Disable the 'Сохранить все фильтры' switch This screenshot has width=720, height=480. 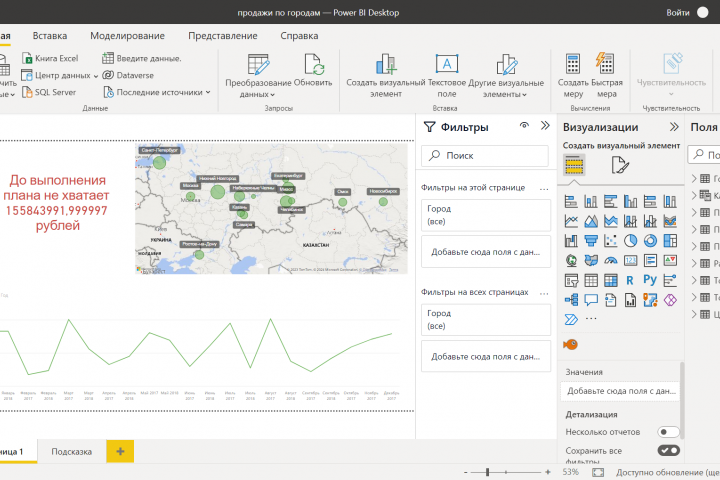(x=668, y=451)
